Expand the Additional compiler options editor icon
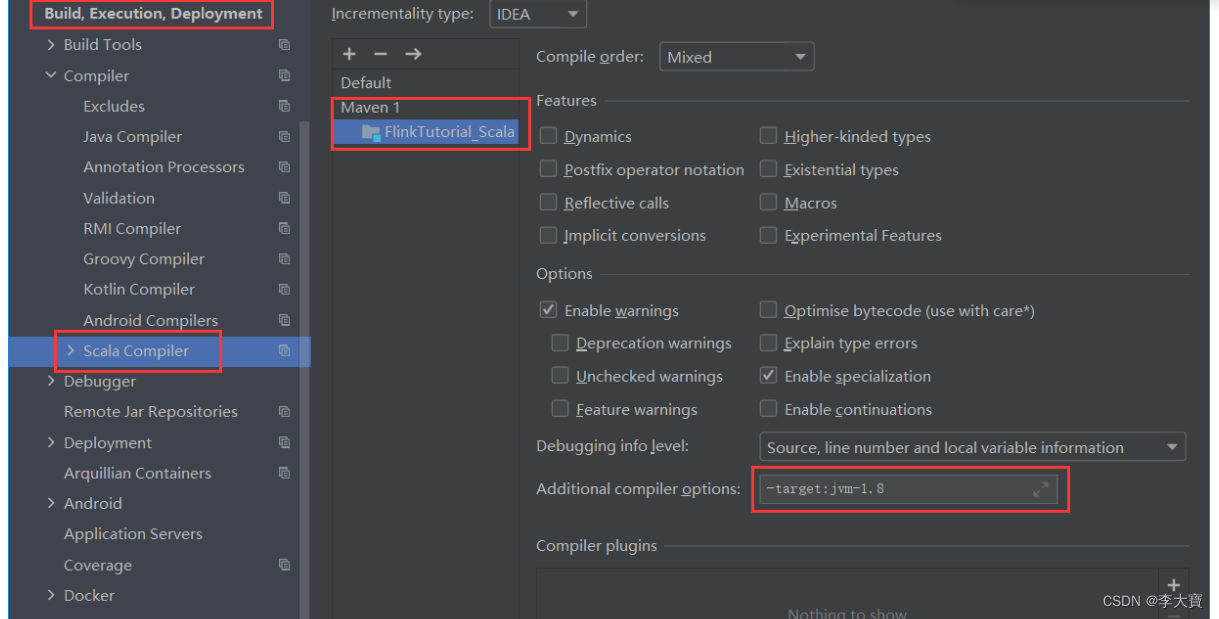1219x619 pixels. coord(1041,489)
